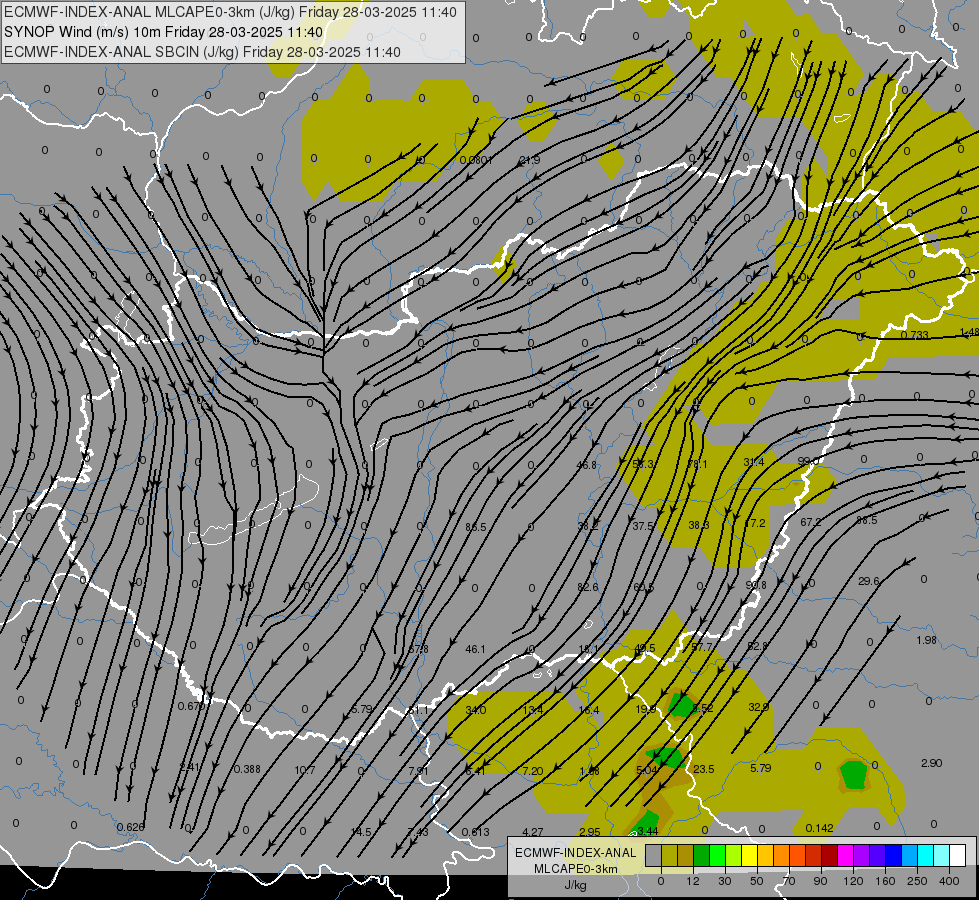Pick the cyan swatch after 250
This screenshot has width=979, height=900.
coord(926,855)
